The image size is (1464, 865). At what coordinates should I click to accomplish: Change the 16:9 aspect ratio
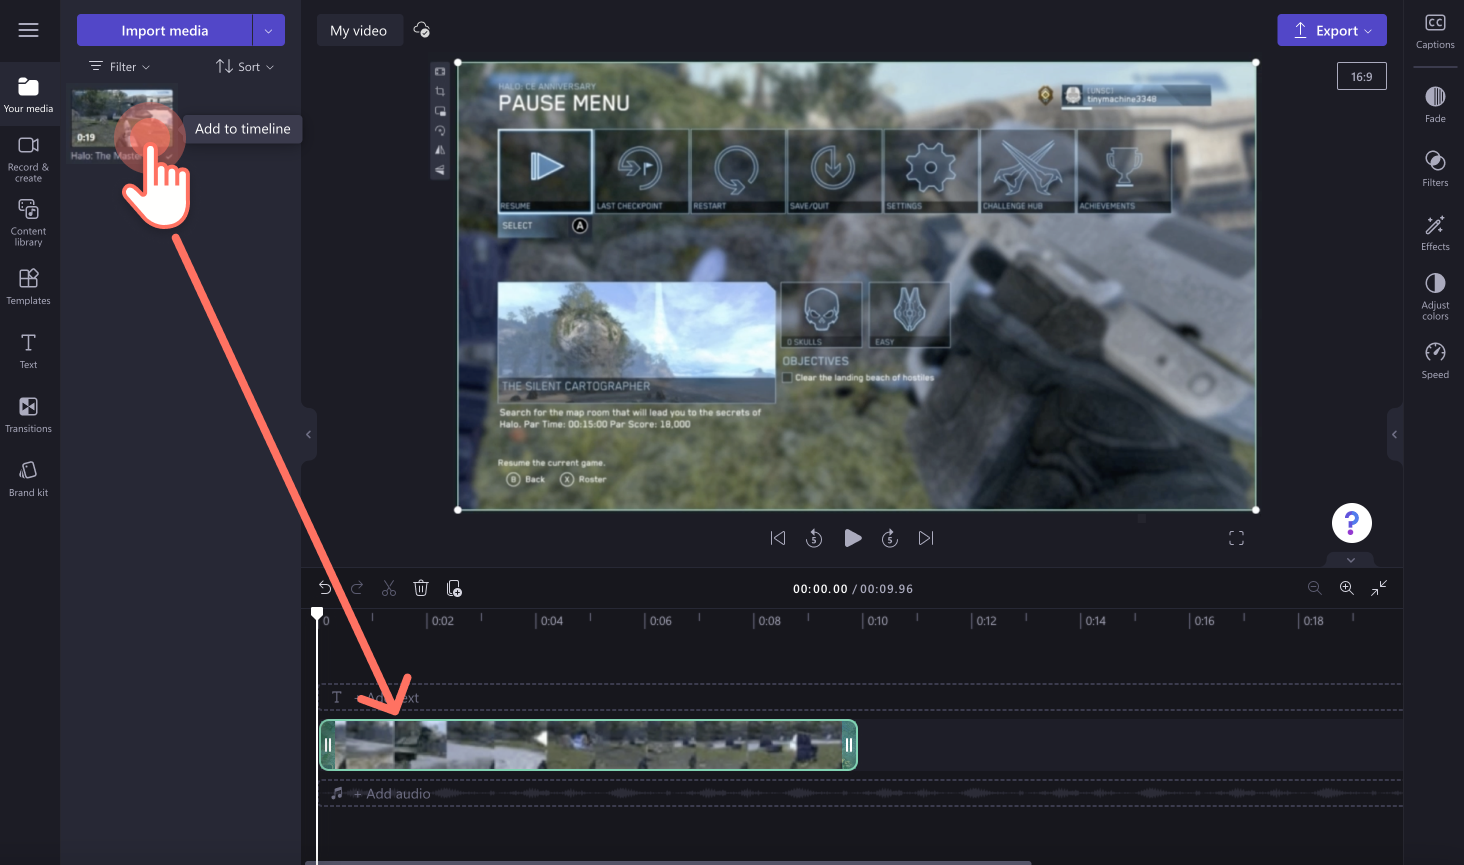(1362, 76)
